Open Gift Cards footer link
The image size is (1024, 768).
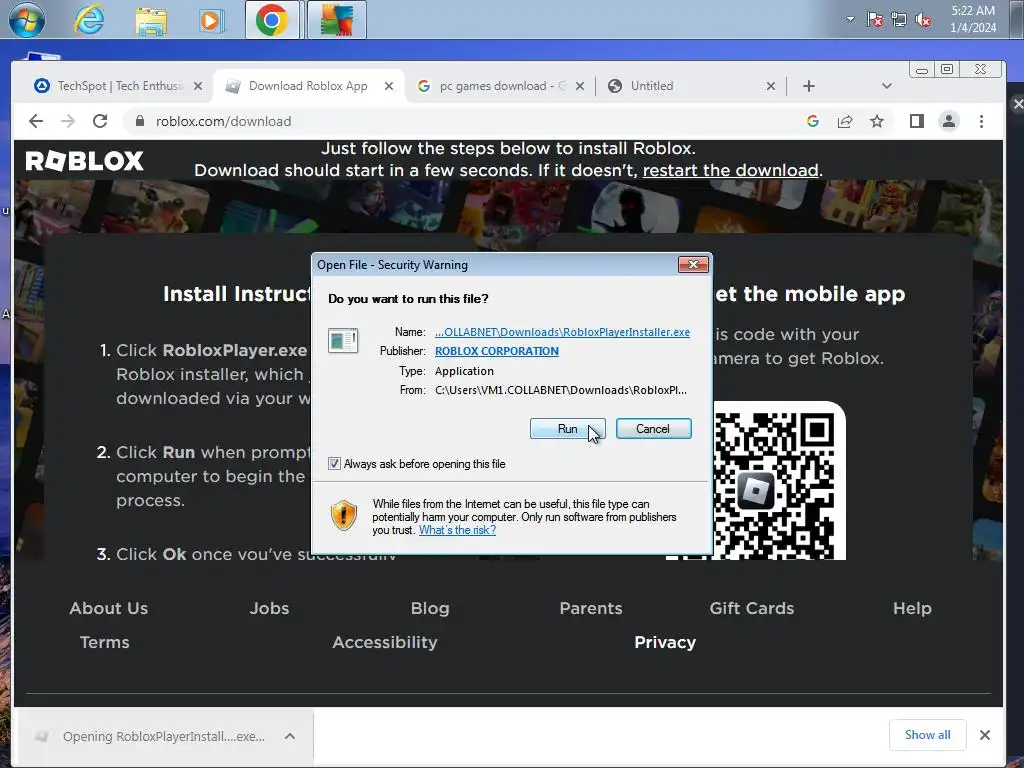752,608
